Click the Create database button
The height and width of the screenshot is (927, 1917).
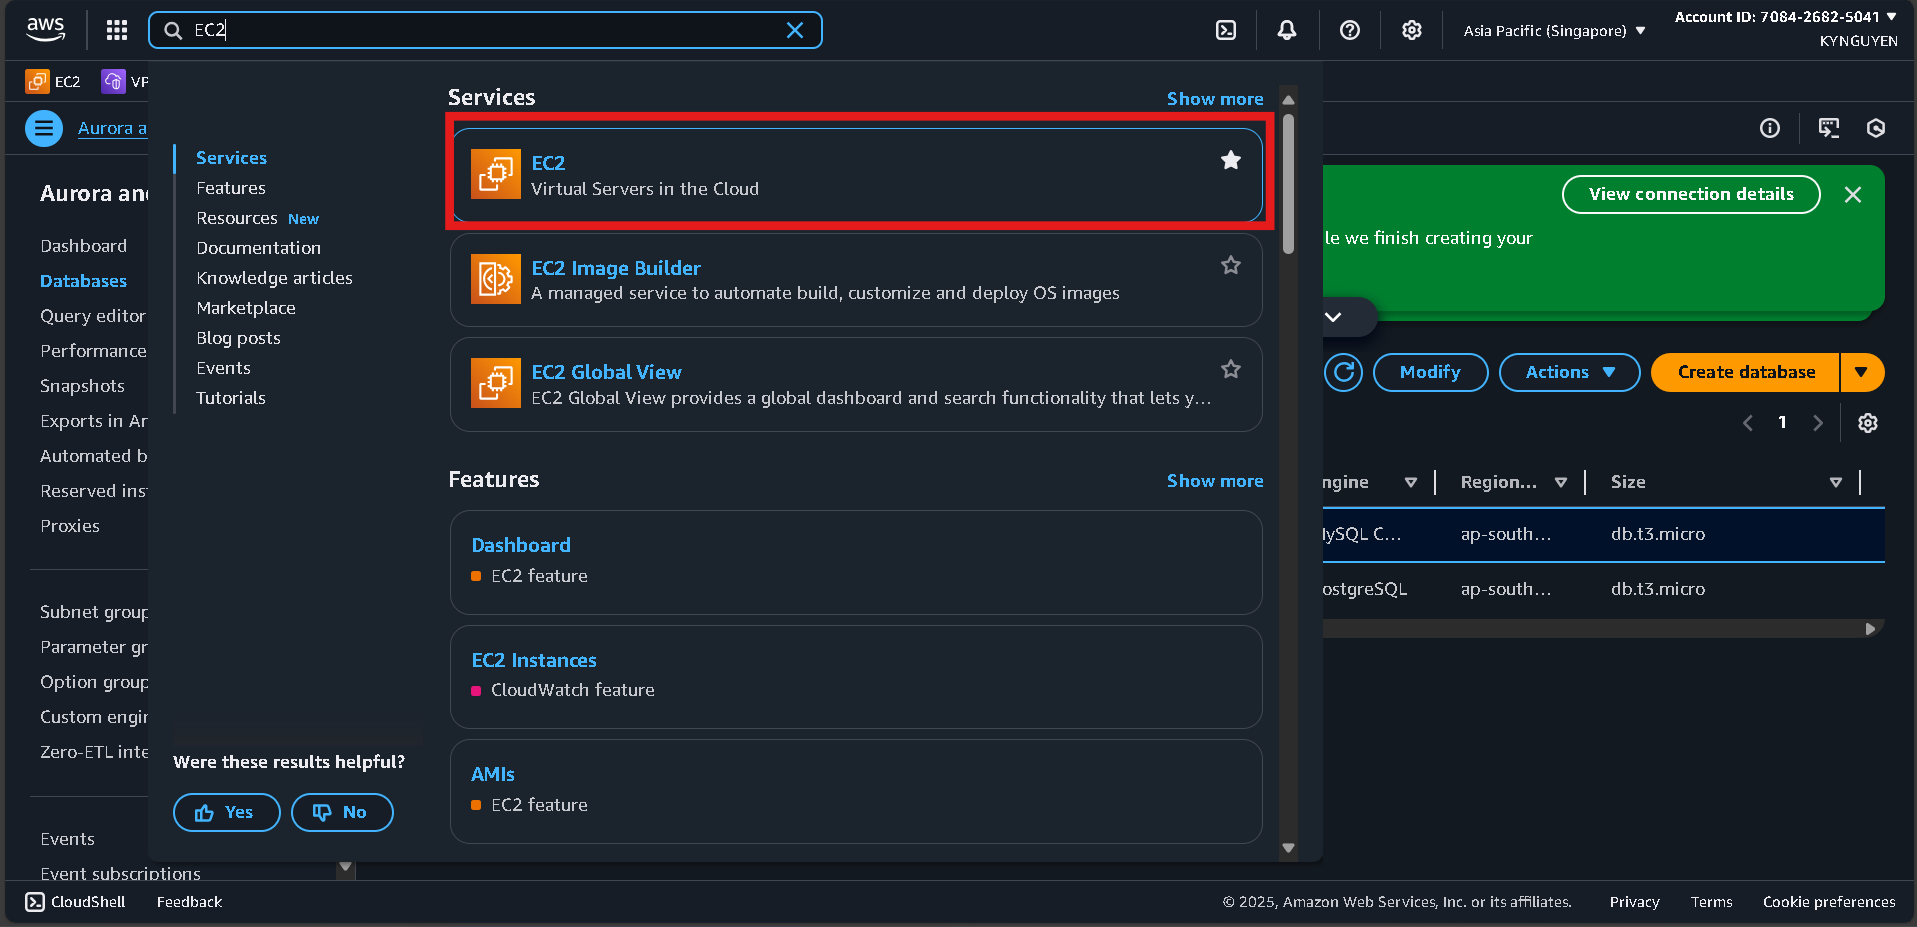[1743, 372]
